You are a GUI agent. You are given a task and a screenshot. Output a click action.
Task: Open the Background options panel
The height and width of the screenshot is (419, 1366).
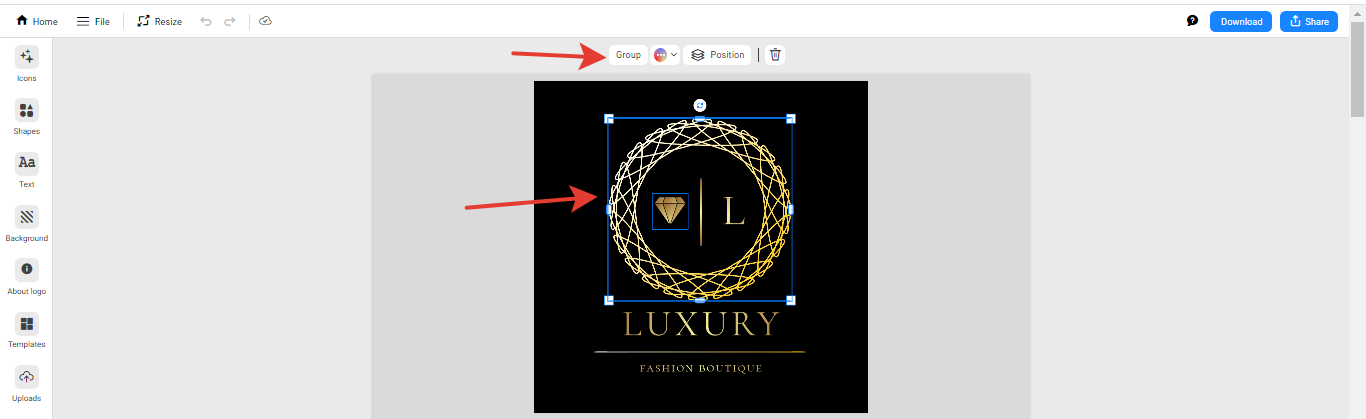pyautogui.click(x=26, y=217)
